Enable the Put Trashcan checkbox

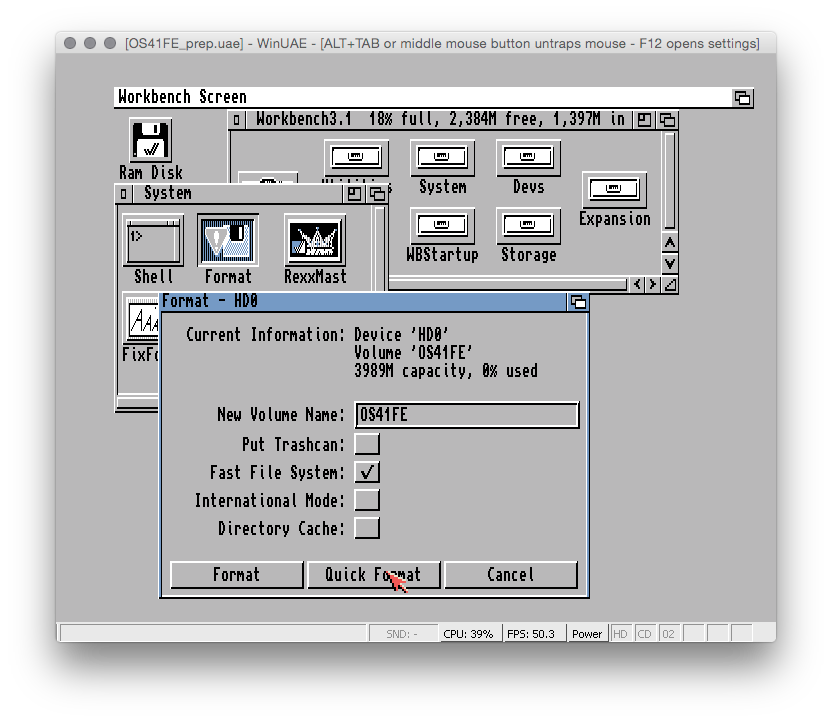(x=367, y=444)
